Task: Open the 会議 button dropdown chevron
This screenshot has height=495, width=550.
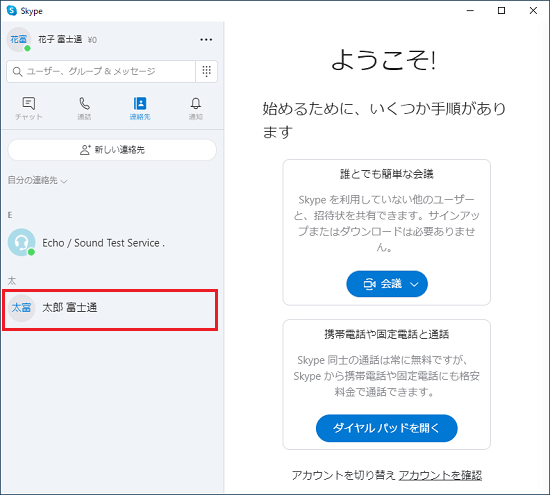Action: point(414,284)
